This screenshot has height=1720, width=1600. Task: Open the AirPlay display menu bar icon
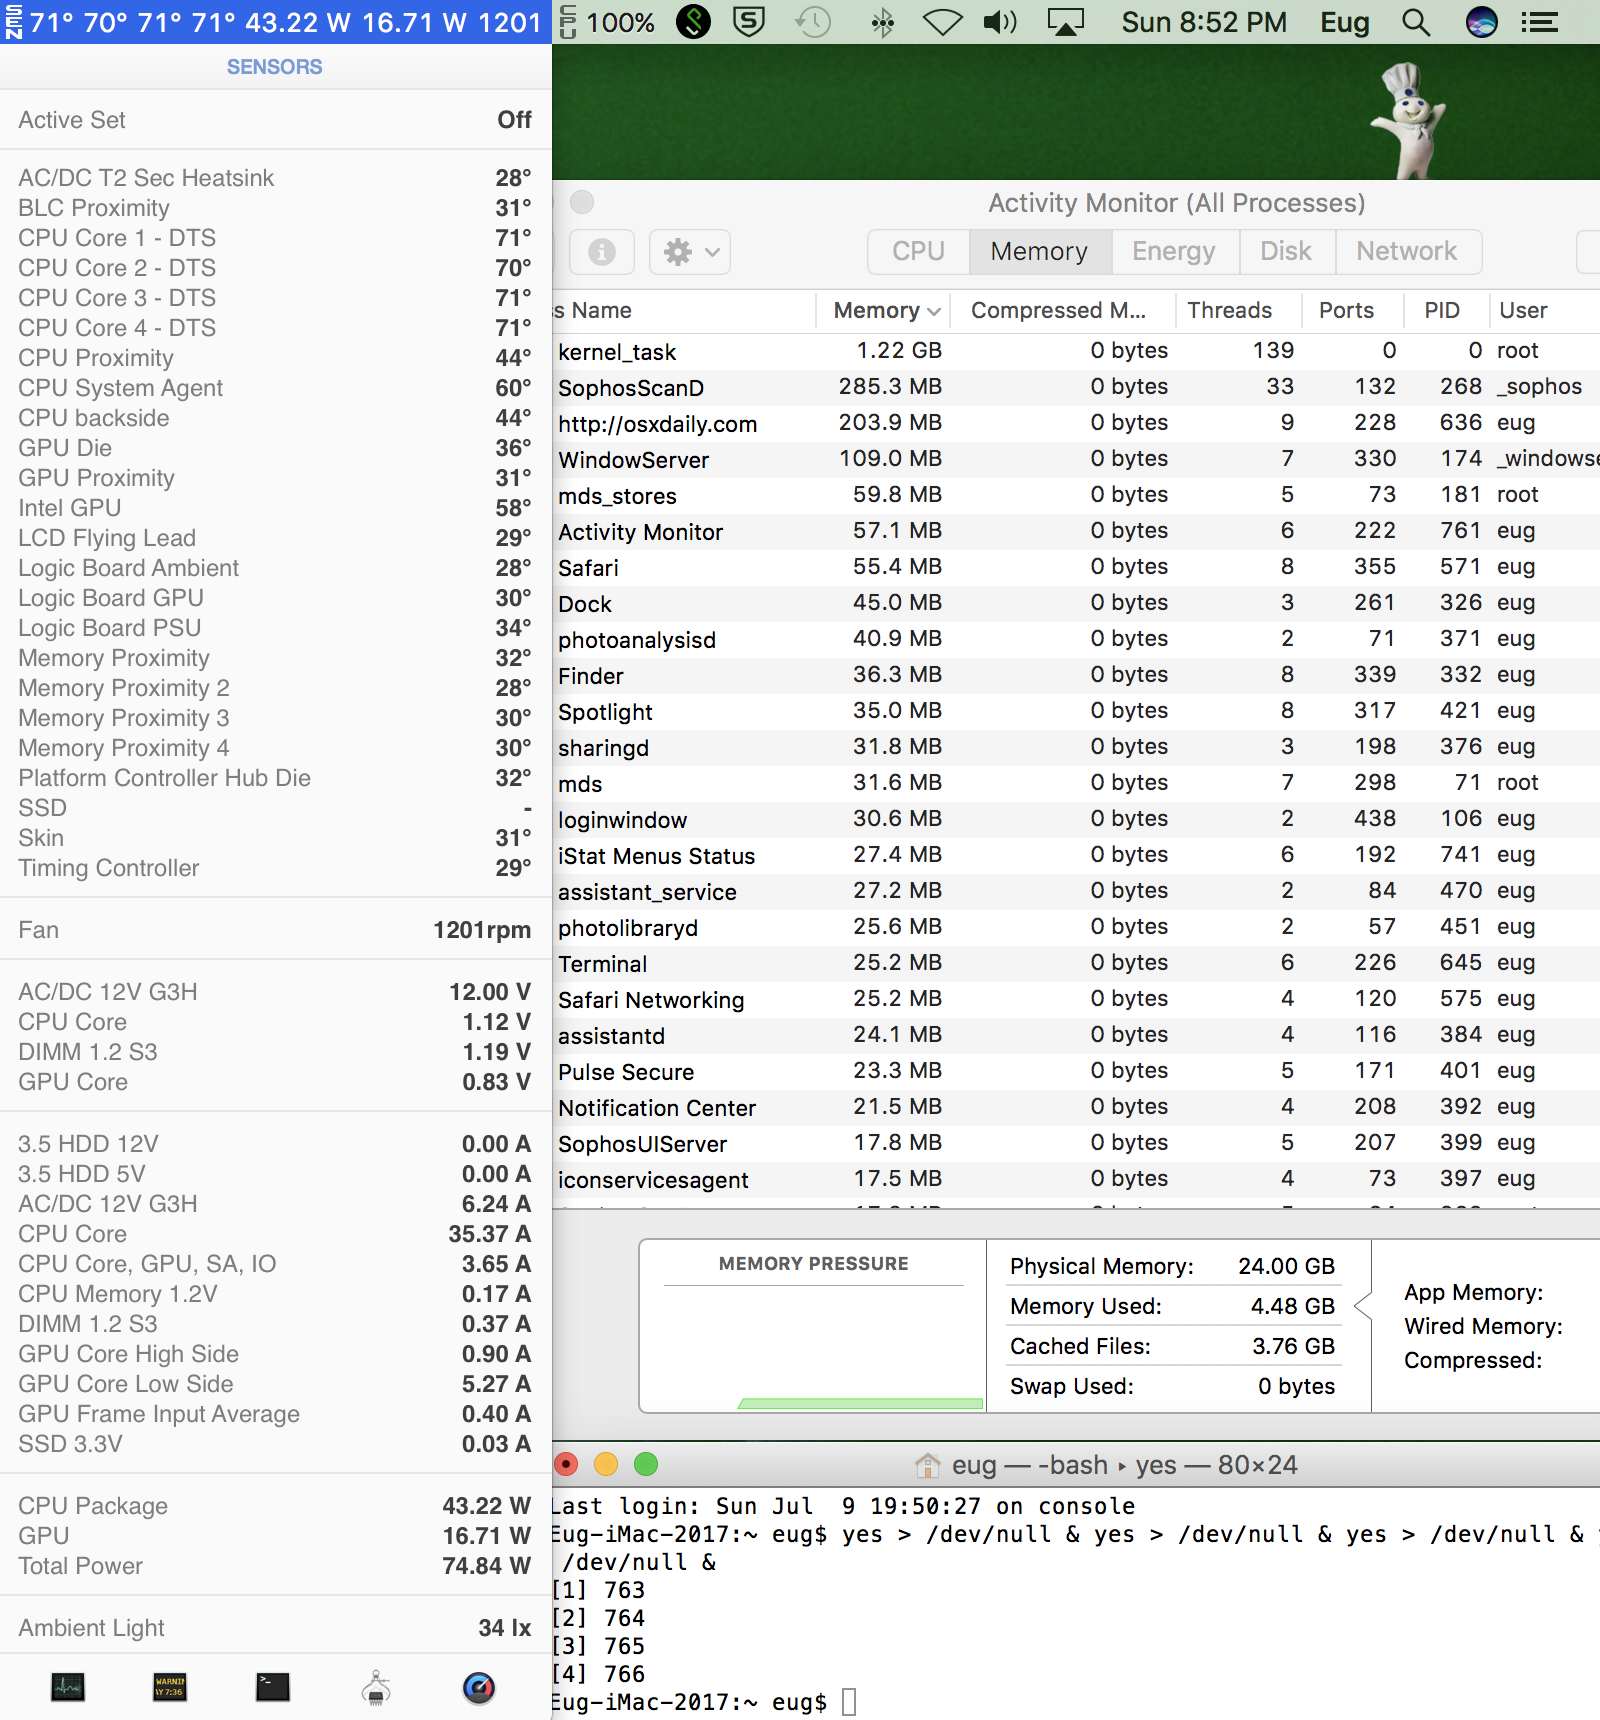[1066, 22]
